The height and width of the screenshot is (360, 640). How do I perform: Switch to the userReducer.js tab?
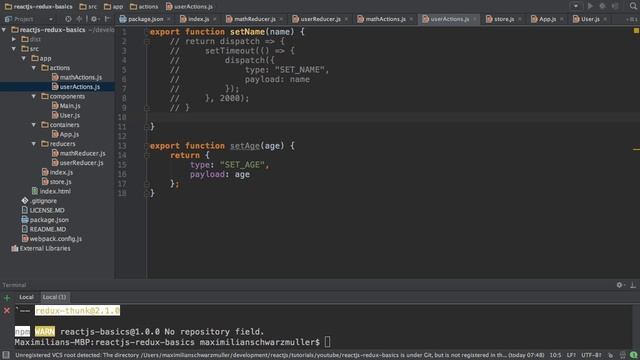coord(320,19)
